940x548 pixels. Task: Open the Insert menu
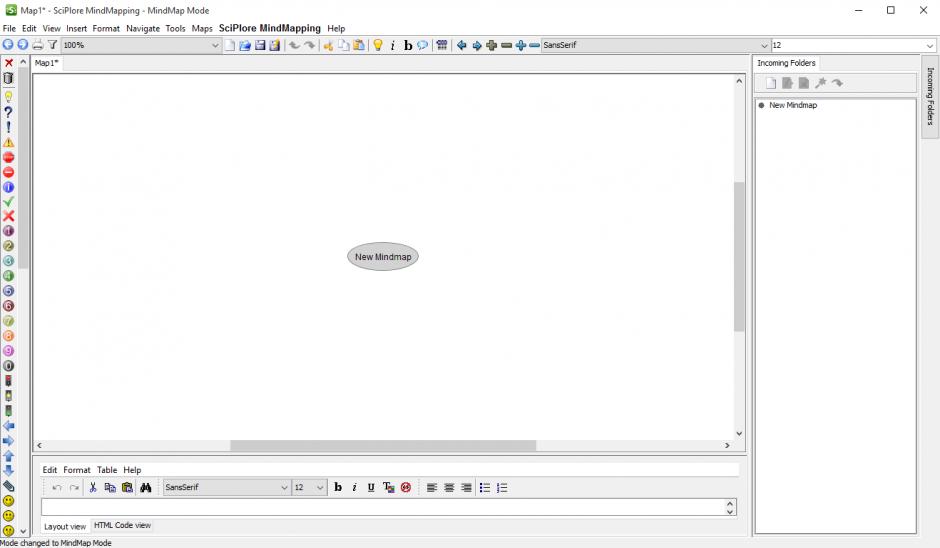coord(76,28)
